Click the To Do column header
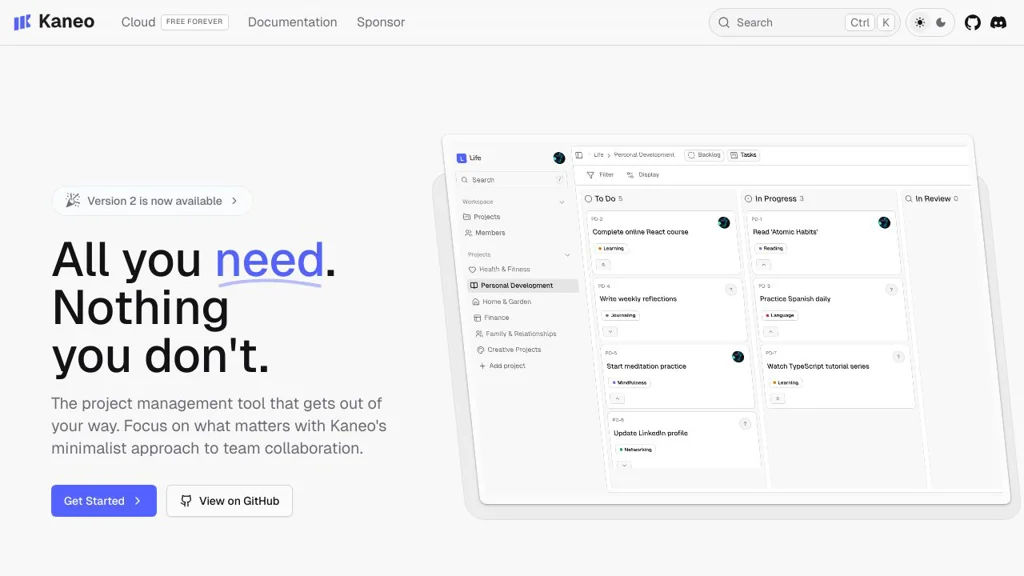 [x=604, y=199]
